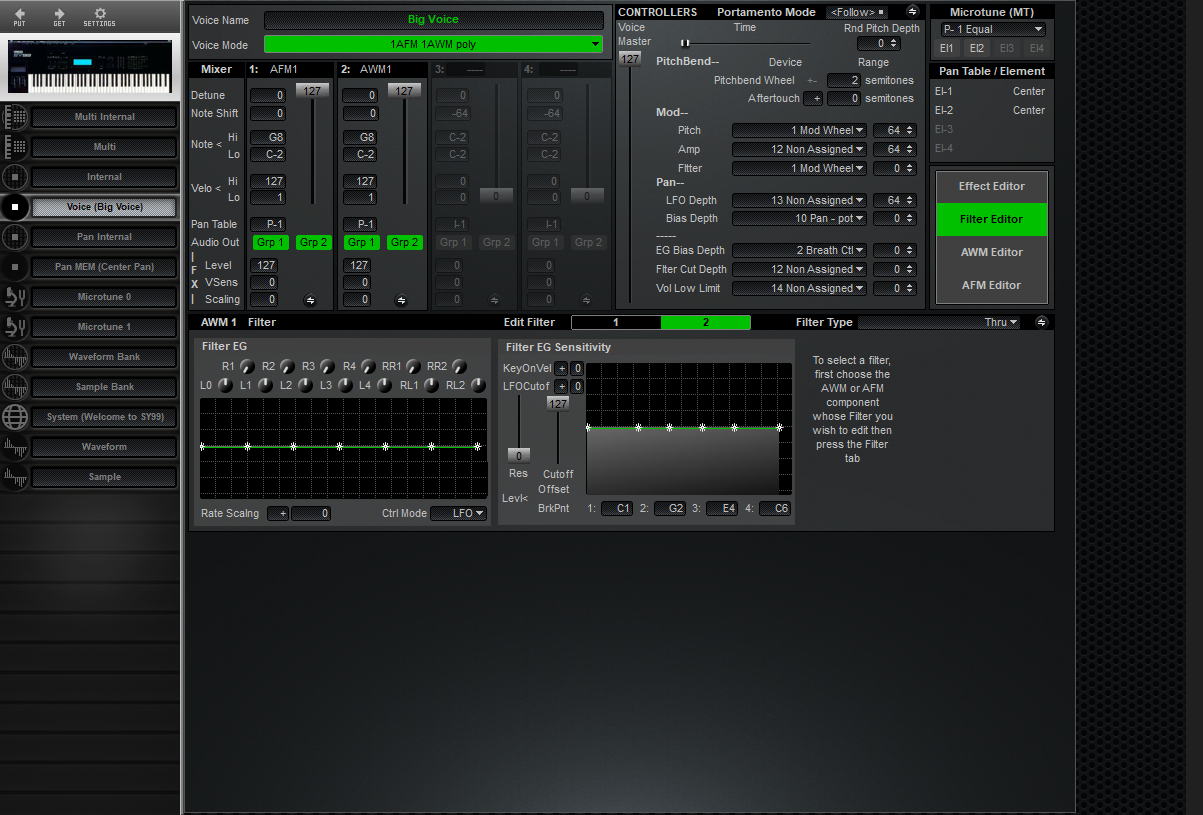Click the swap icon beside Filter Type
This screenshot has height=815, width=1203.
[1041, 322]
